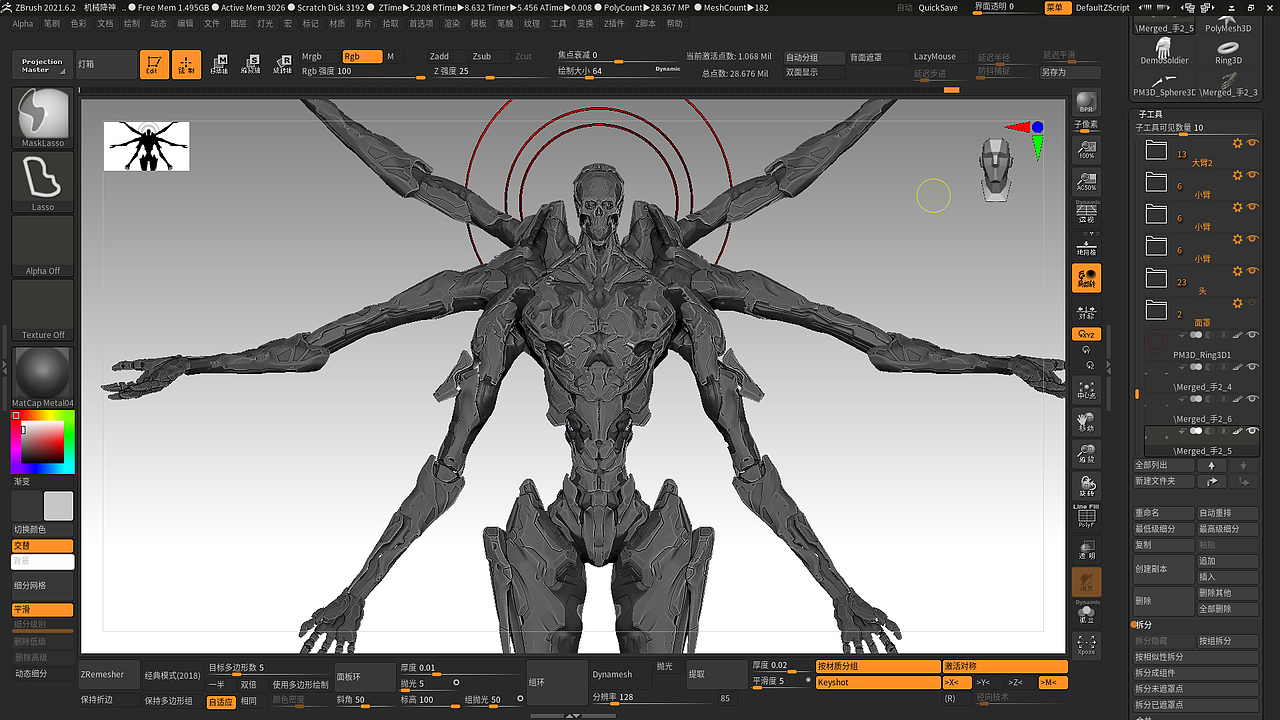This screenshot has height=720, width=1280.
Task: Activate Edit mode button
Action: 154,64
